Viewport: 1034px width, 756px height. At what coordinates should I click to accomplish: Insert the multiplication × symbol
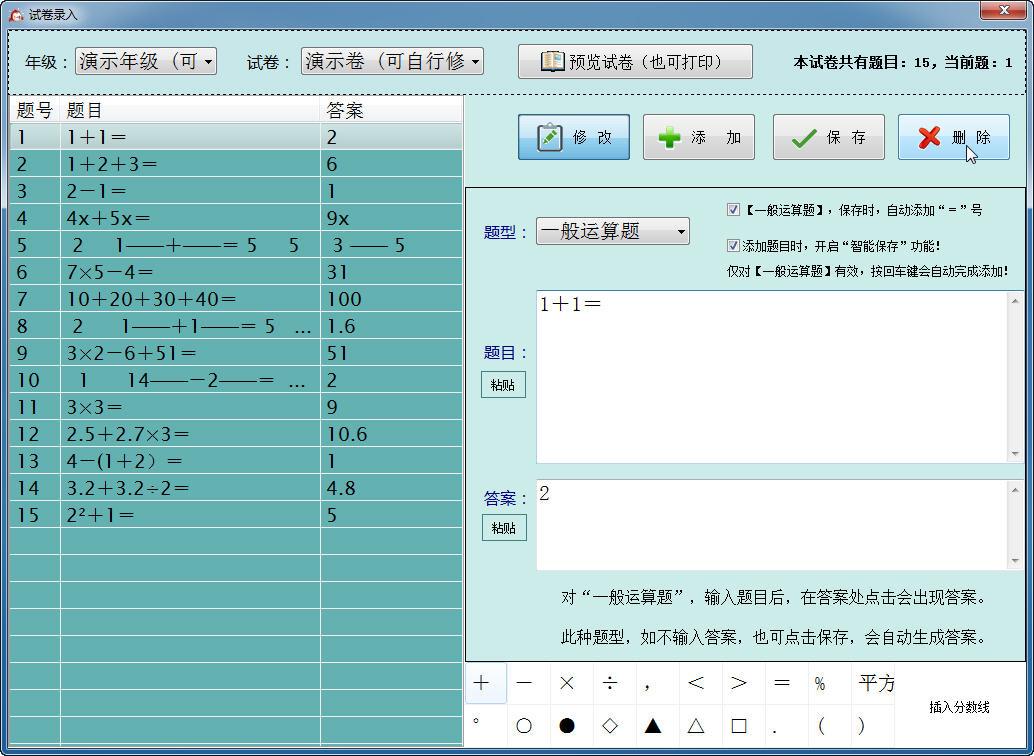(567, 683)
